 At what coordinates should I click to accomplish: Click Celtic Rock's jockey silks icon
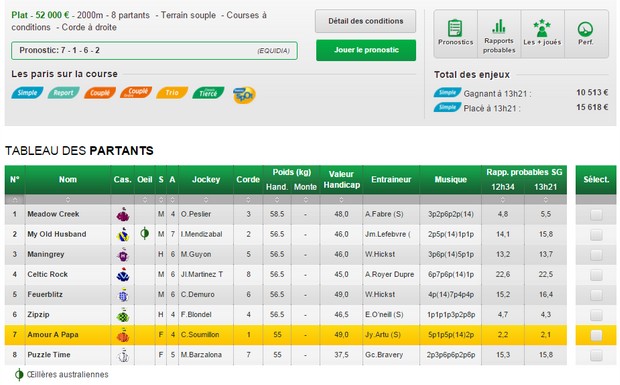point(123,275)
